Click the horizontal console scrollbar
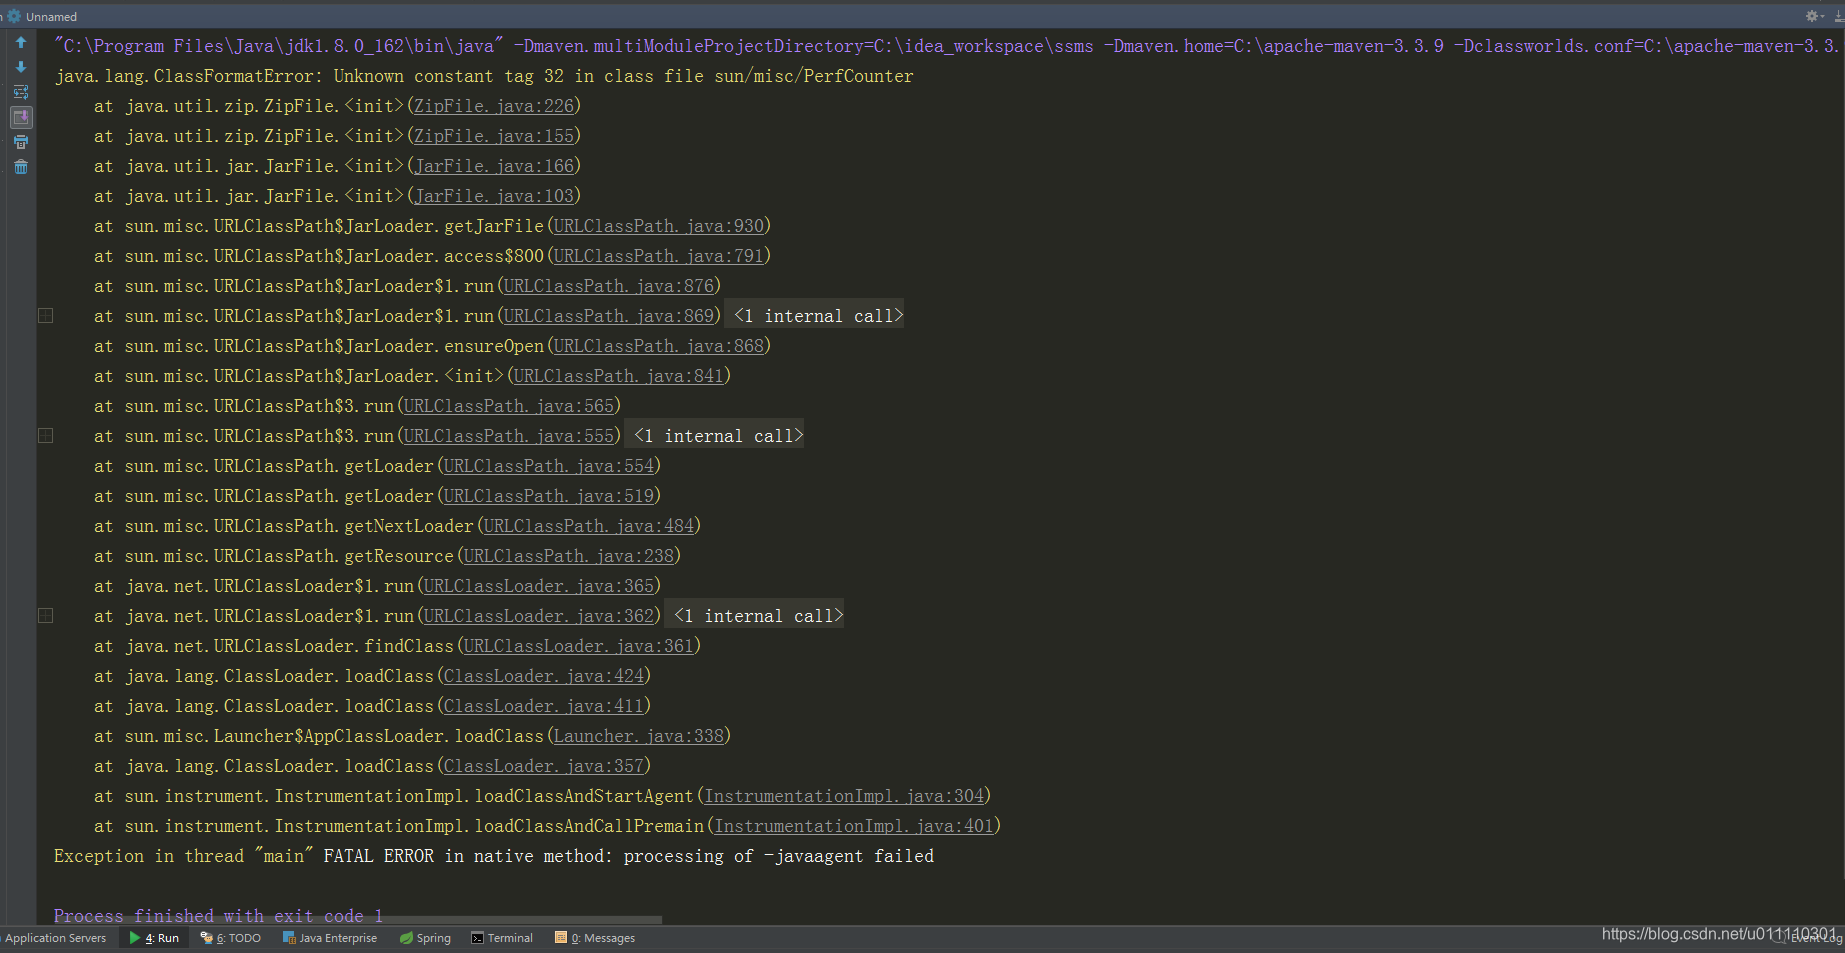The image size is (1845, 953). 350,921
